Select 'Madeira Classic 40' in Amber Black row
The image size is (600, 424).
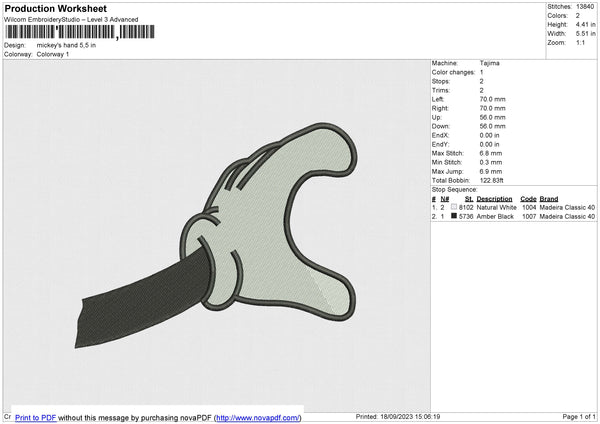pyautogui.click(x=567, y=217)
